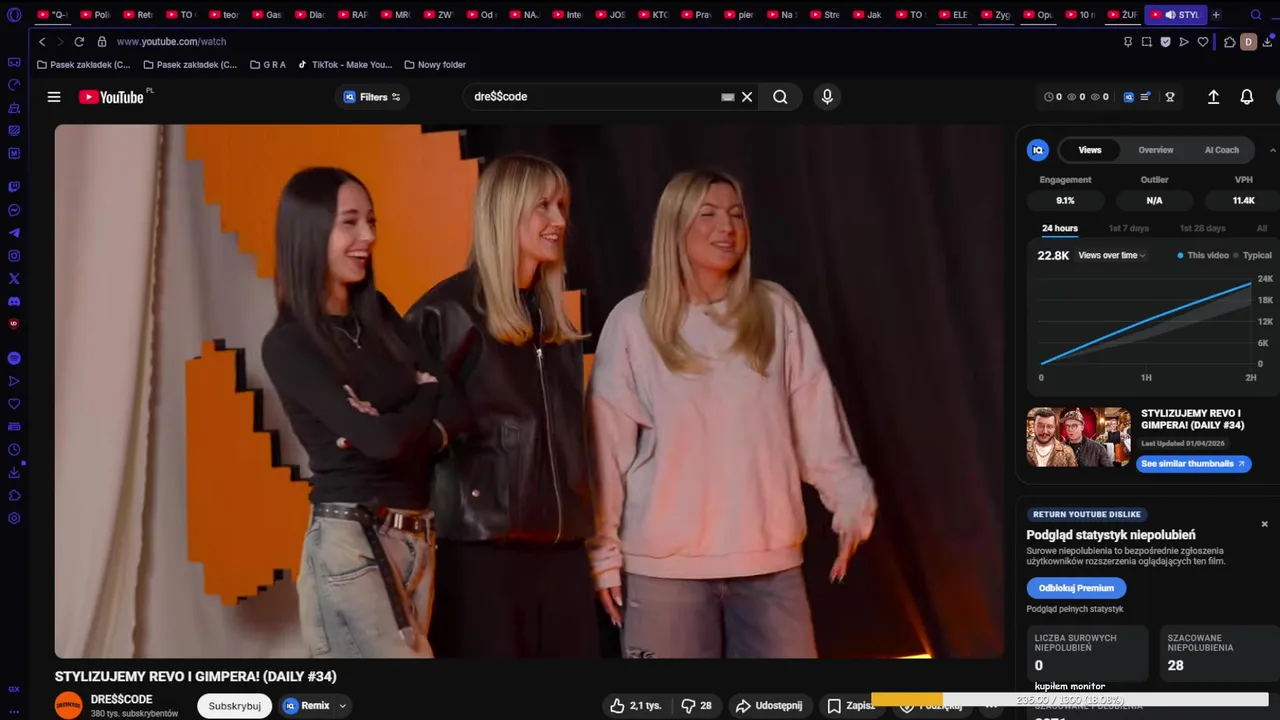Open X (Twitter) in the Opera sidebar

pos(14,279)
